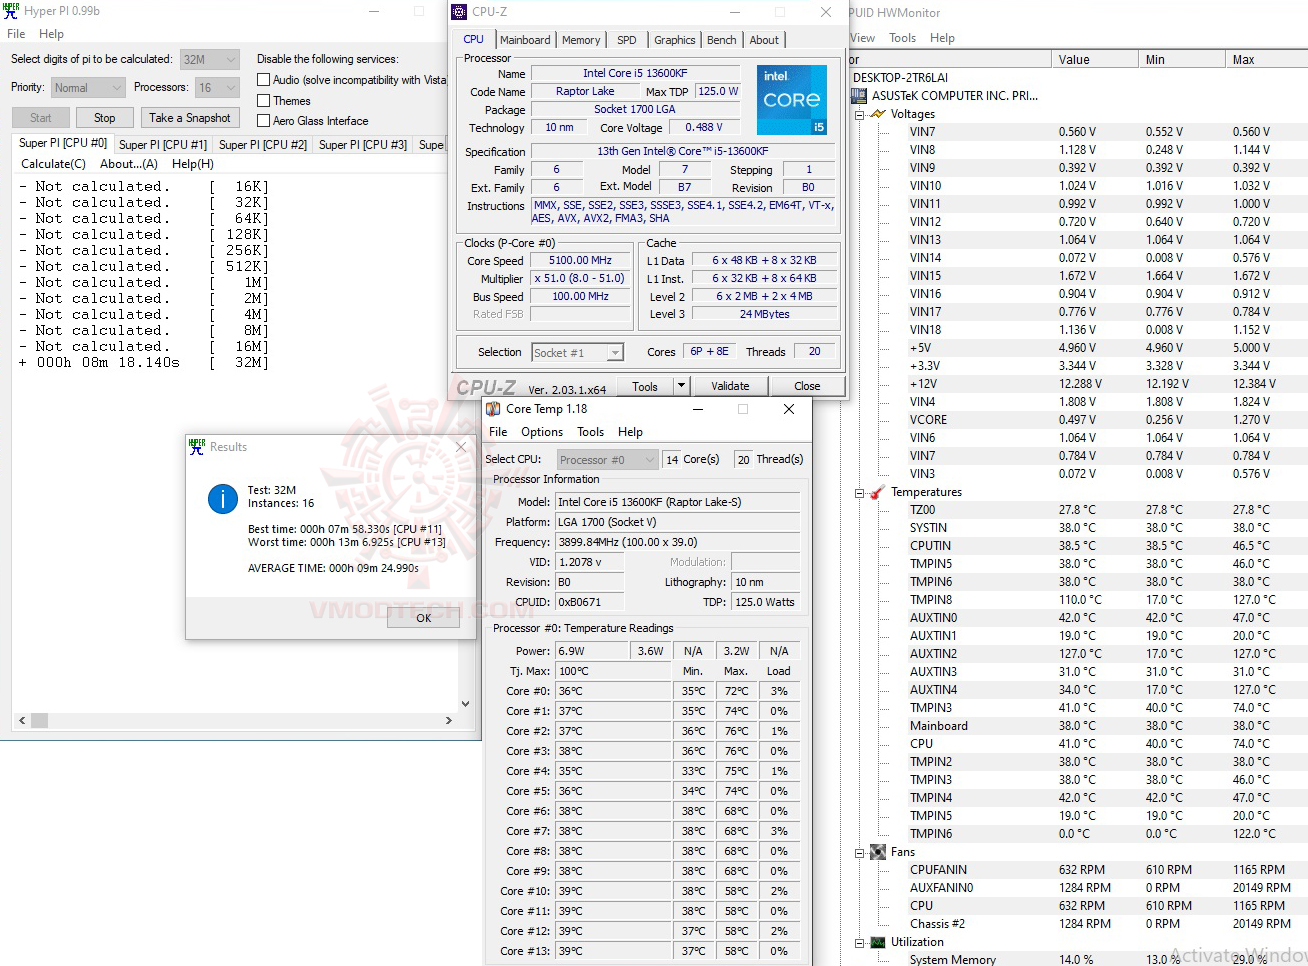Collapse the Voltages tree node in HWMonitor
This screenshot has width=1308, height=966.
(860, 114)
